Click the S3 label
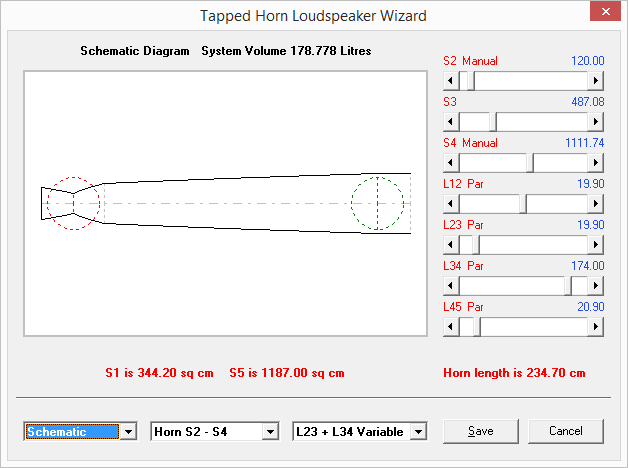The height and width of the screenshot is (468, 628). click(450, 102)
